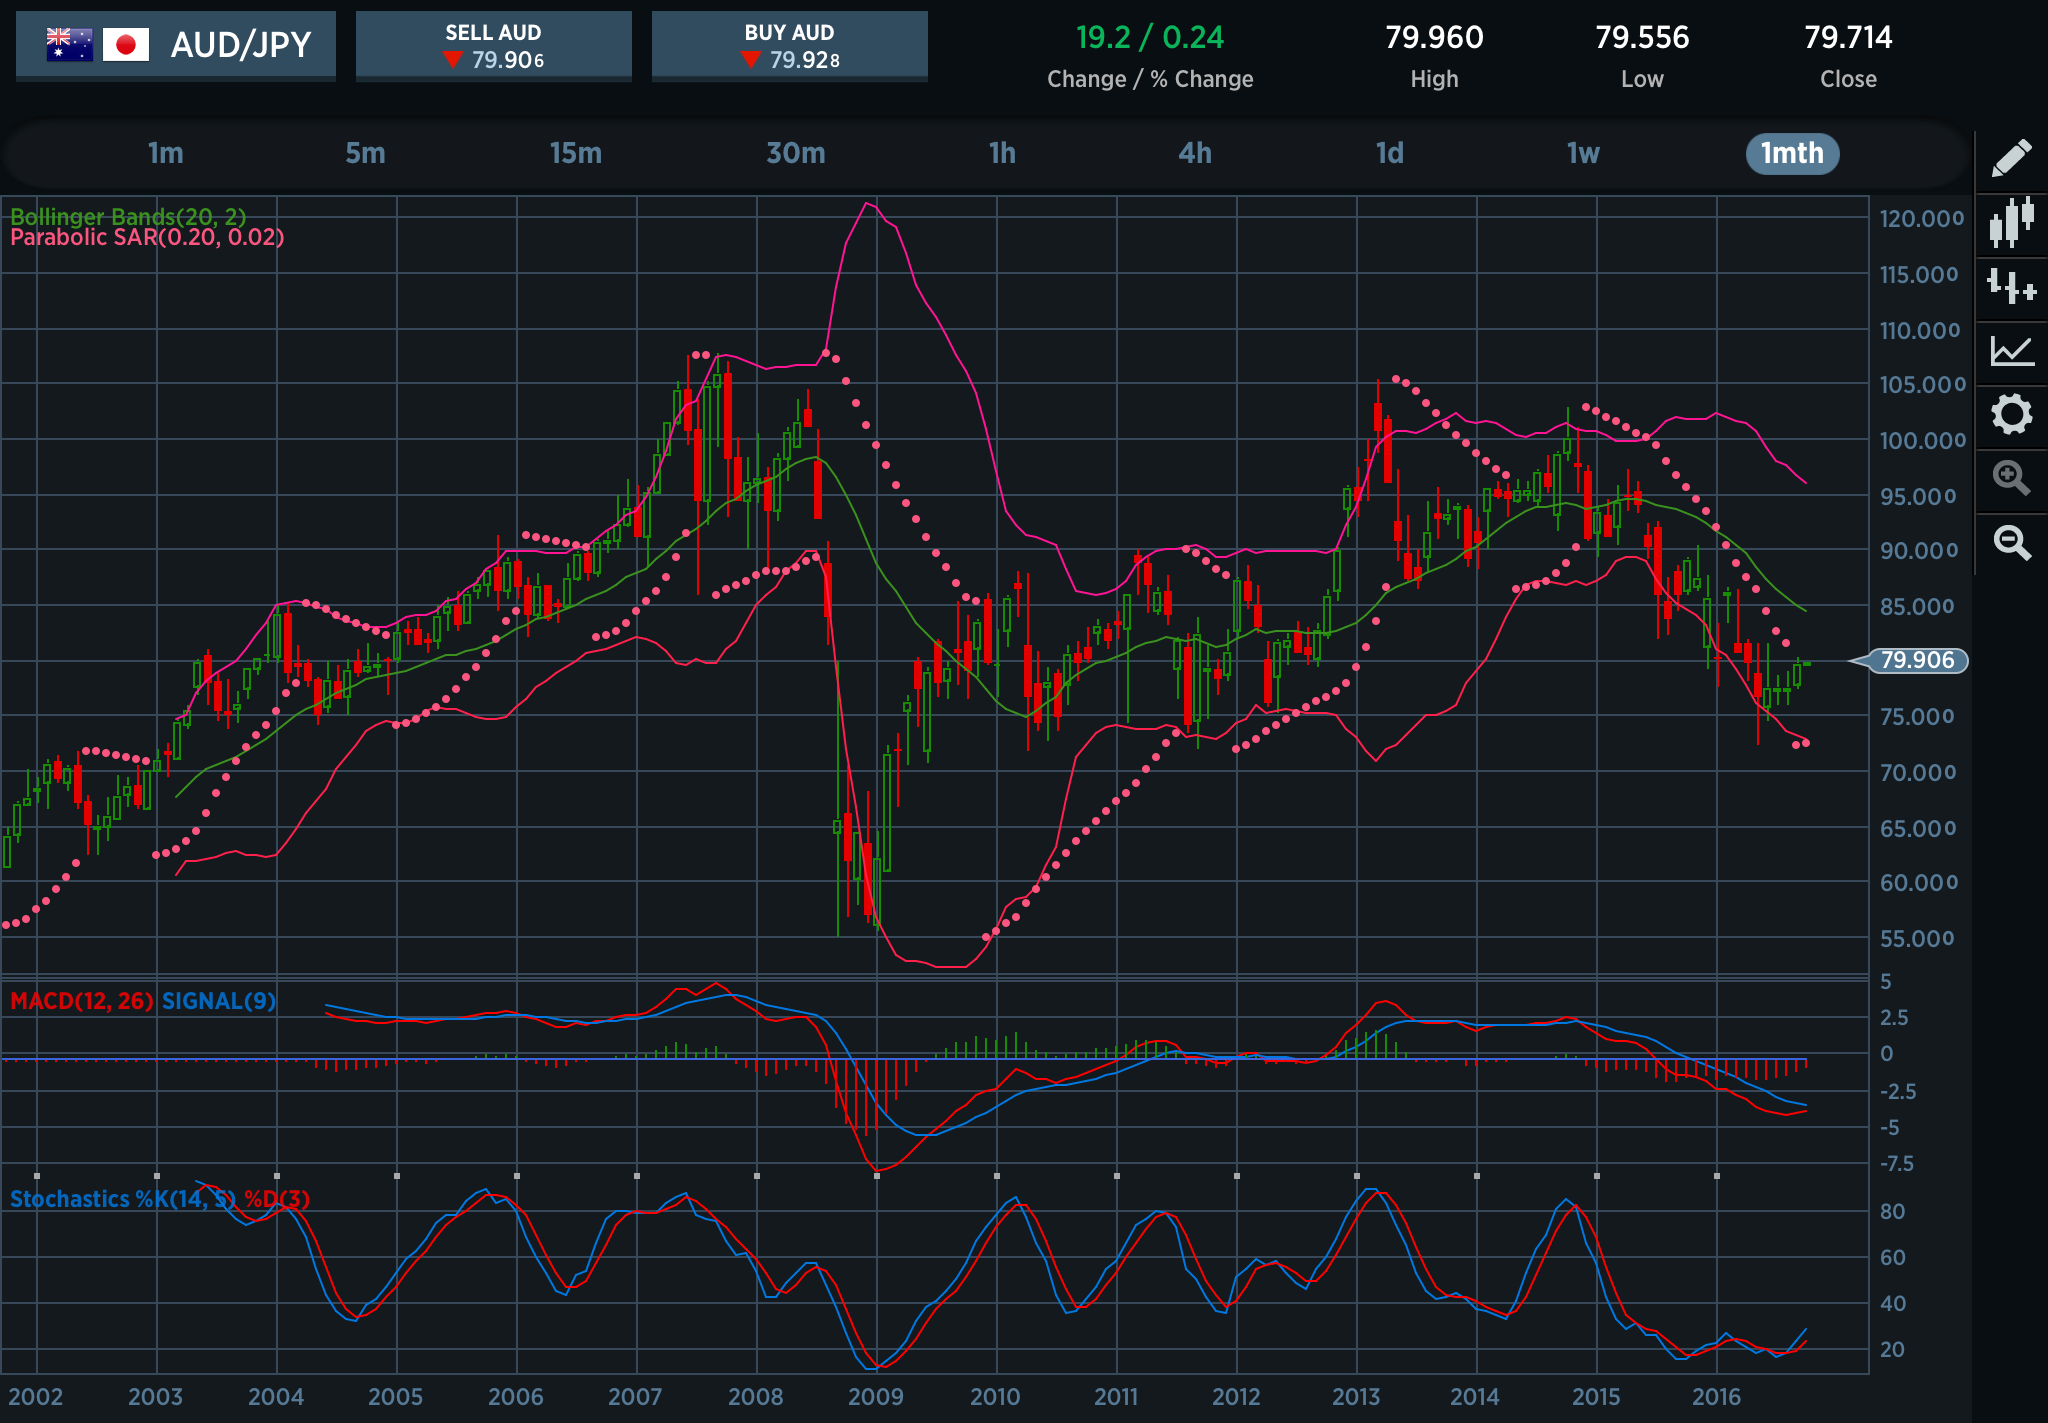Click the 2006 label on time axis
Screen dimensions: 2048x1423
pos(515,1397)
